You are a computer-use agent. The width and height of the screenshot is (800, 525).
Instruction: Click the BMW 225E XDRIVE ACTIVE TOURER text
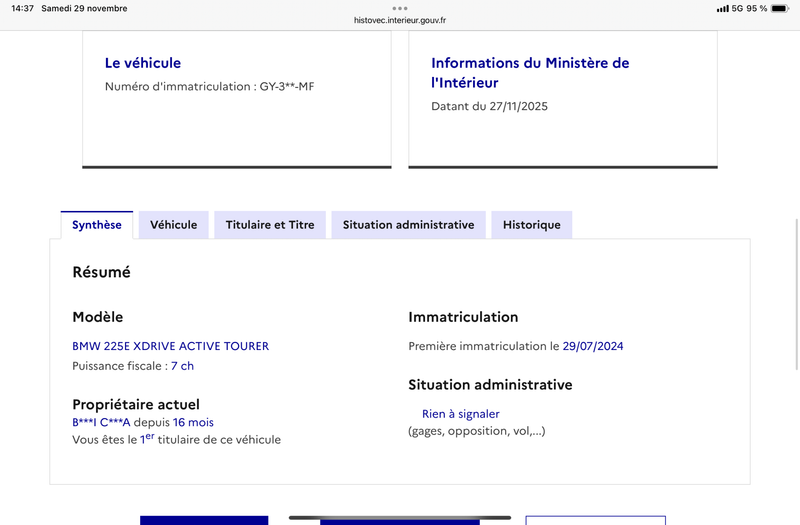tap(170, 346)
